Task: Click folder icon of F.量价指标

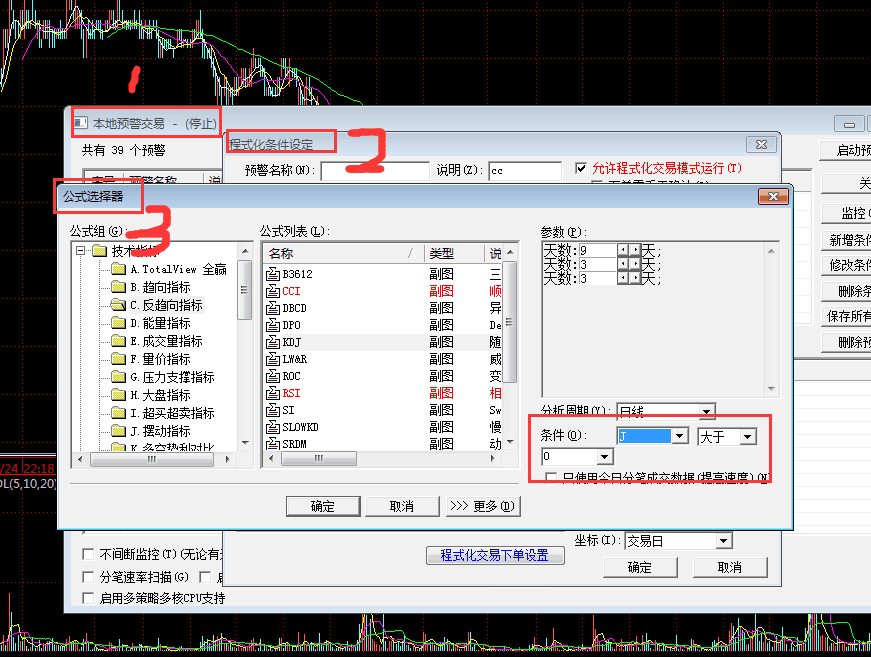Action: (118, 359)
